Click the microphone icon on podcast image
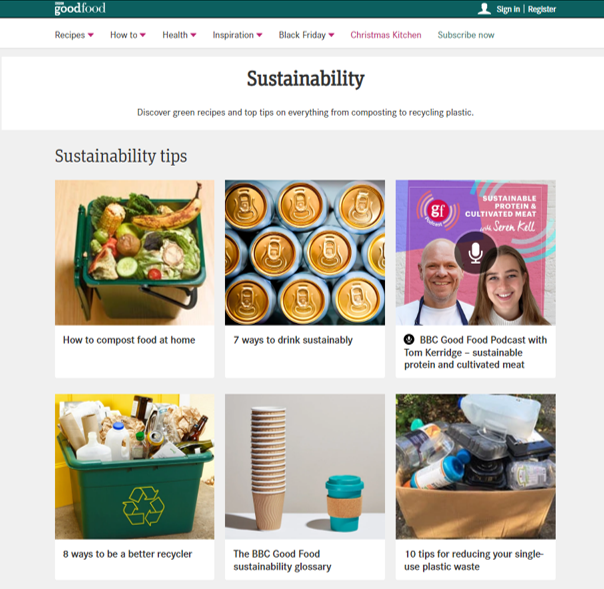 coord(476,253)
